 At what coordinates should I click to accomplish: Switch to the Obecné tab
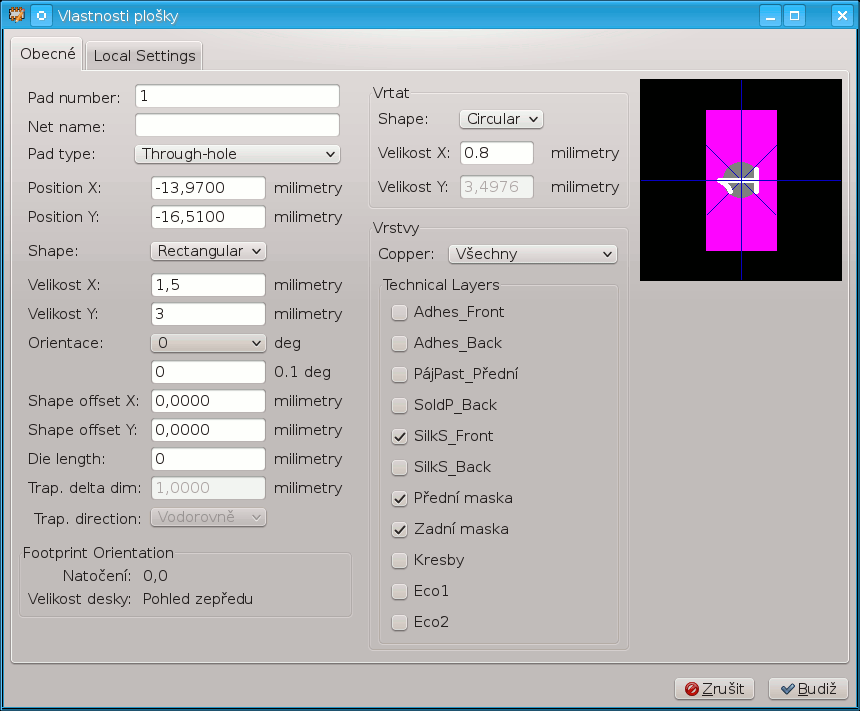coord(48,54)
